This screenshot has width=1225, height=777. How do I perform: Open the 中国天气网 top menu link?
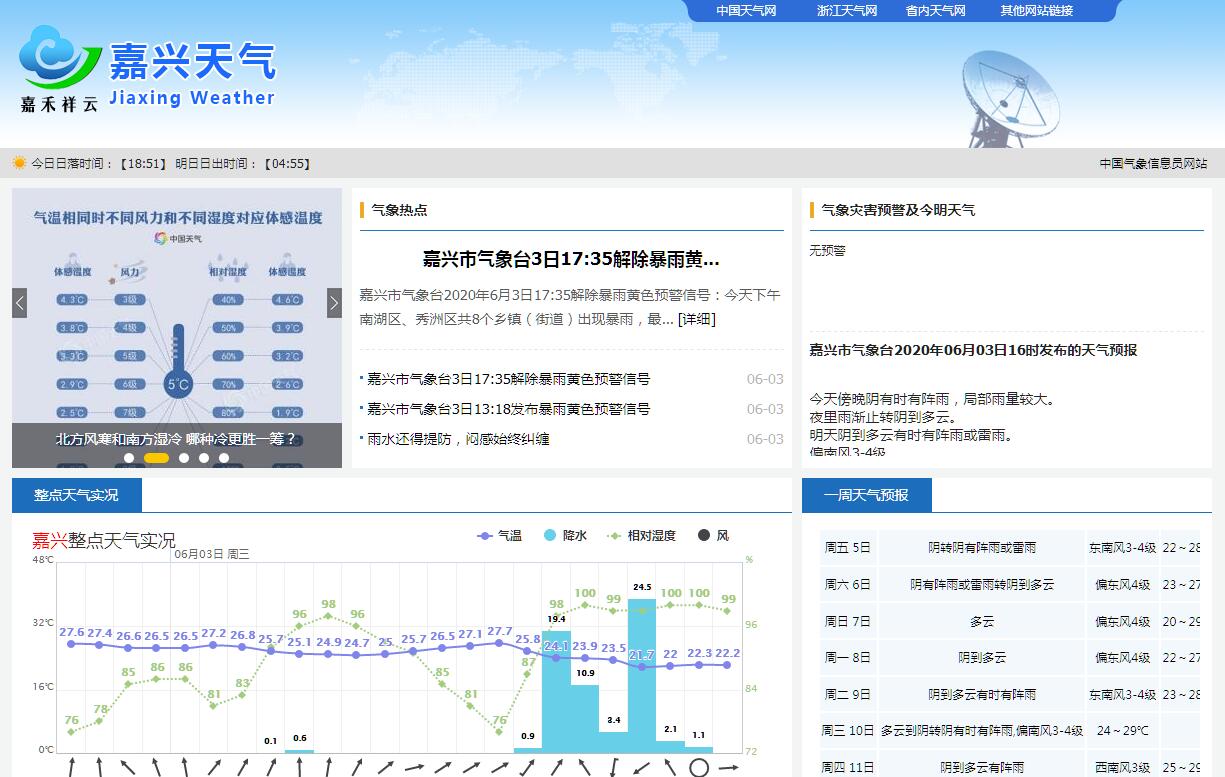(x=746, y=11)
